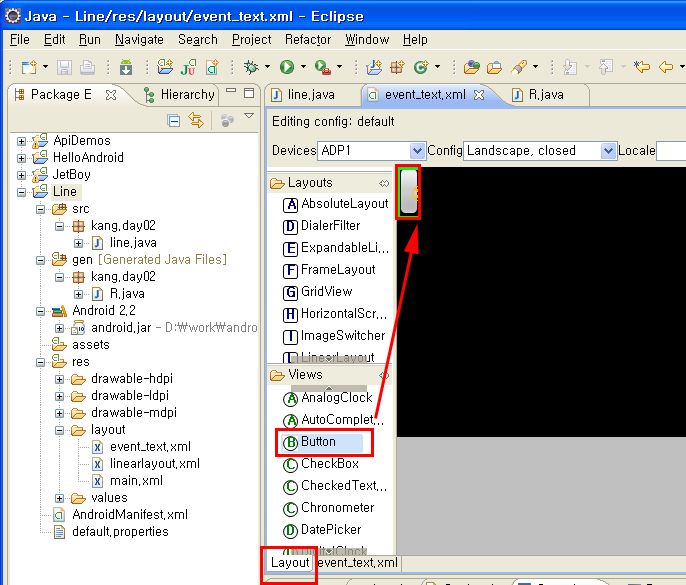Select FrameLayout in Layouts palette
This screenshot has width=686, height=585.
tap(329, 270)
